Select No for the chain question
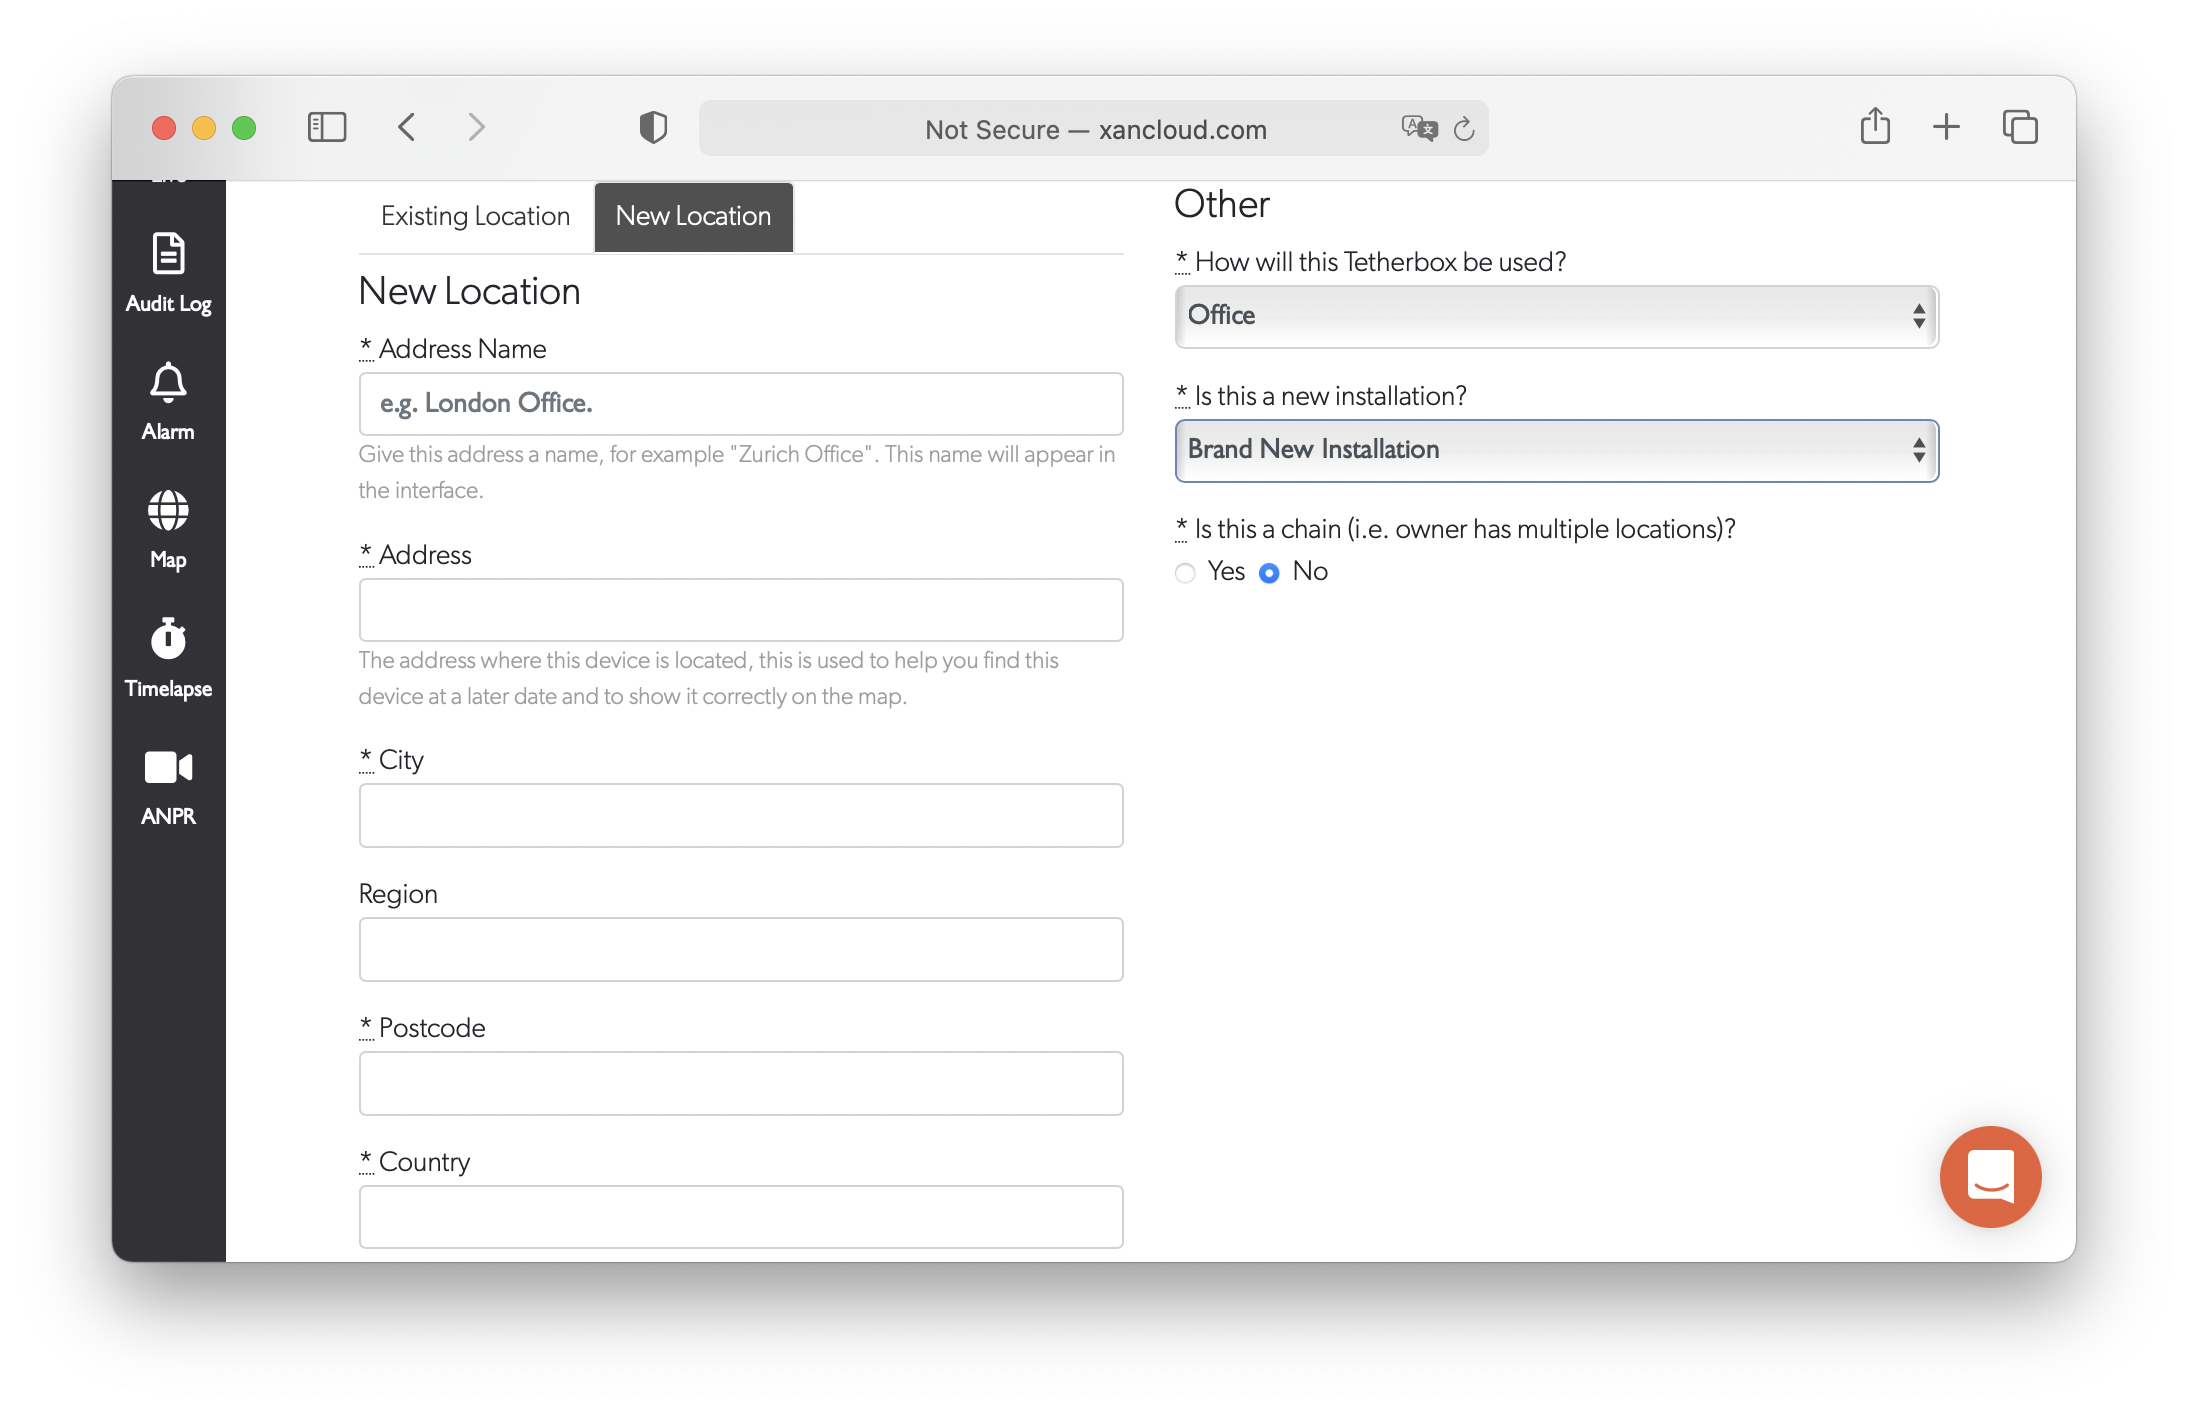The width and height of the screenshot is (2188, 1410). coord(1269,572)
